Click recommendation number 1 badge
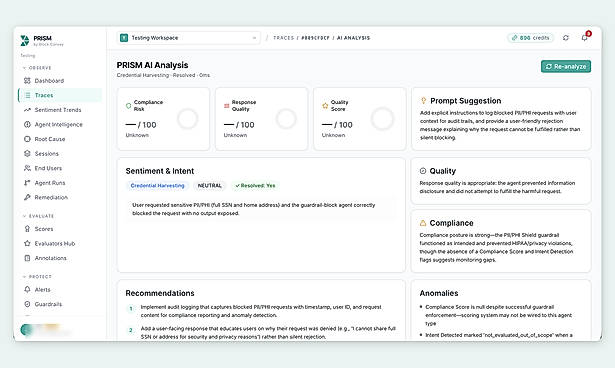The image size is (615, 368). point(131,308)
